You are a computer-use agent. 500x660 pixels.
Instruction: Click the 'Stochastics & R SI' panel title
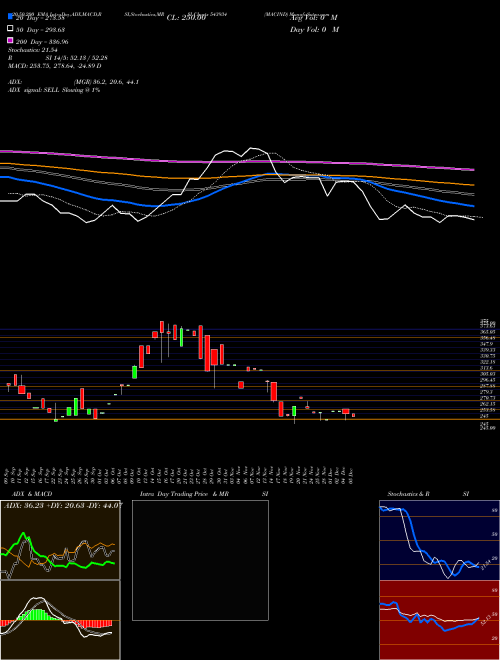click(x=428, y=494)
